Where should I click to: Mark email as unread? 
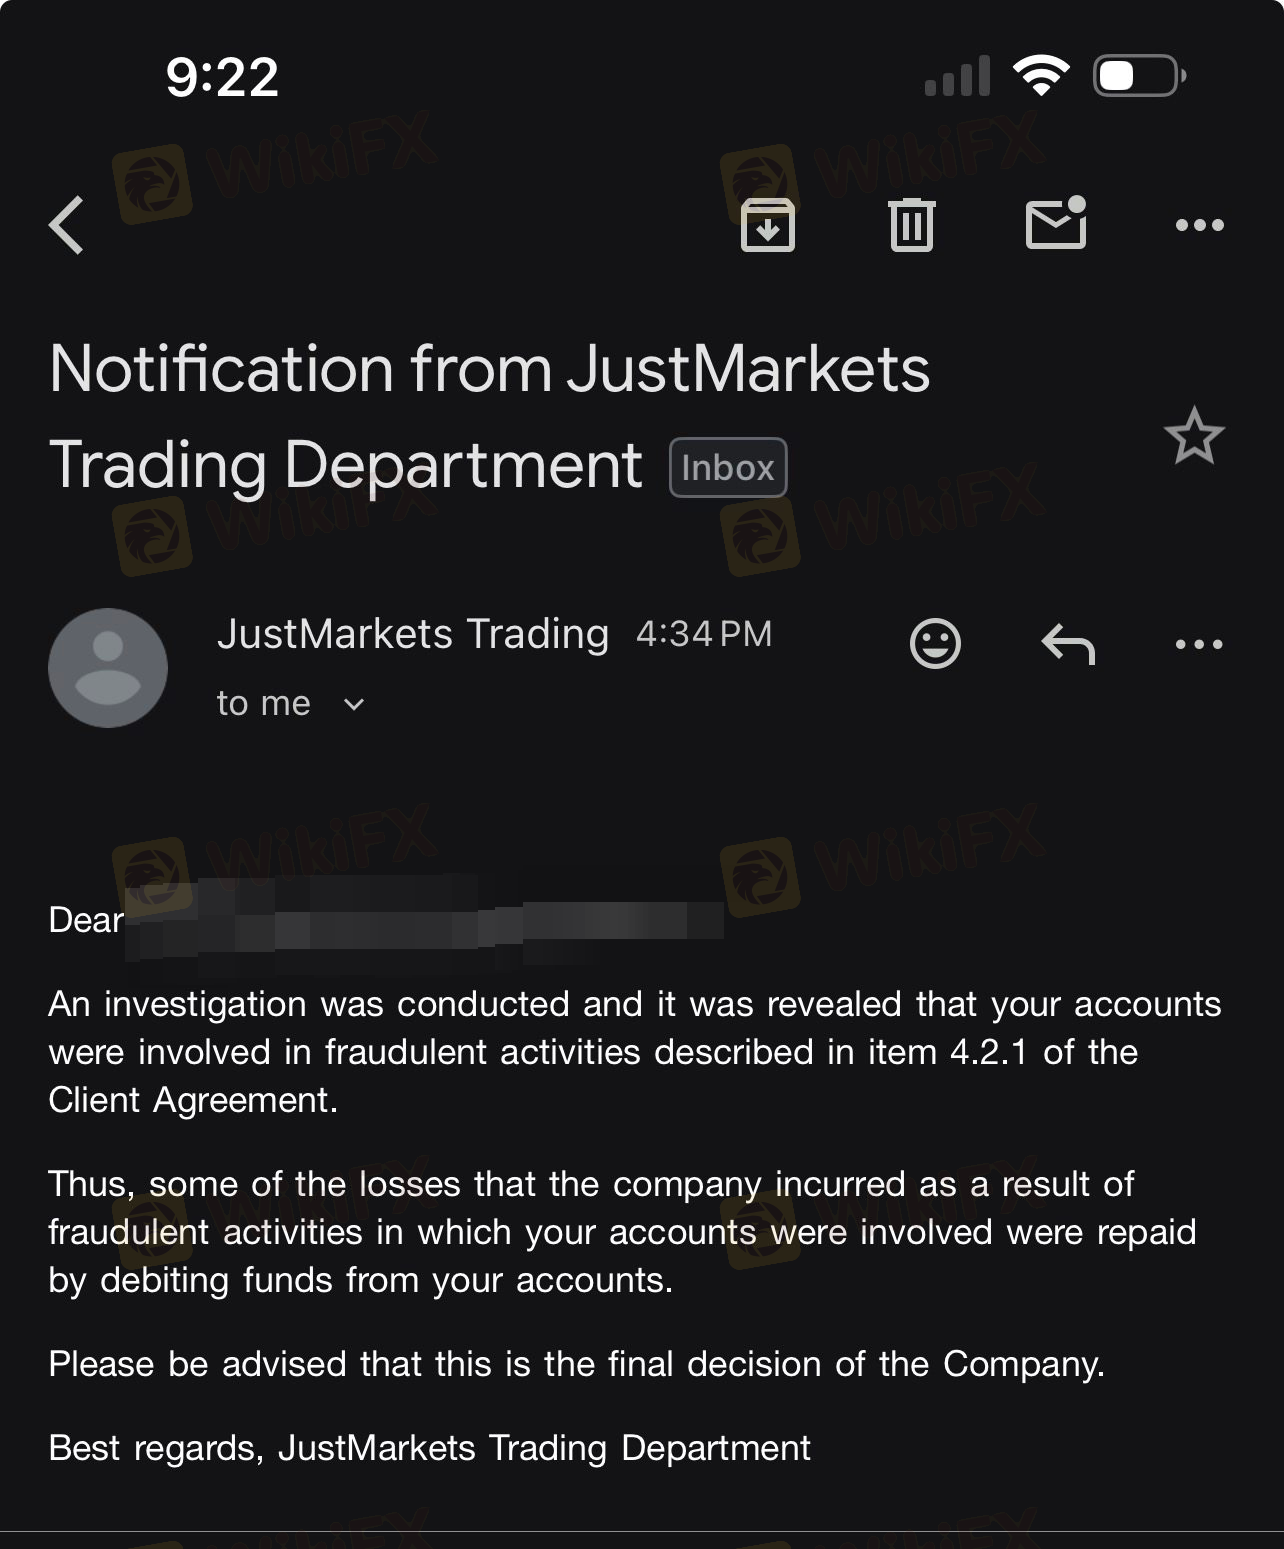click(x=1056, y=223)
